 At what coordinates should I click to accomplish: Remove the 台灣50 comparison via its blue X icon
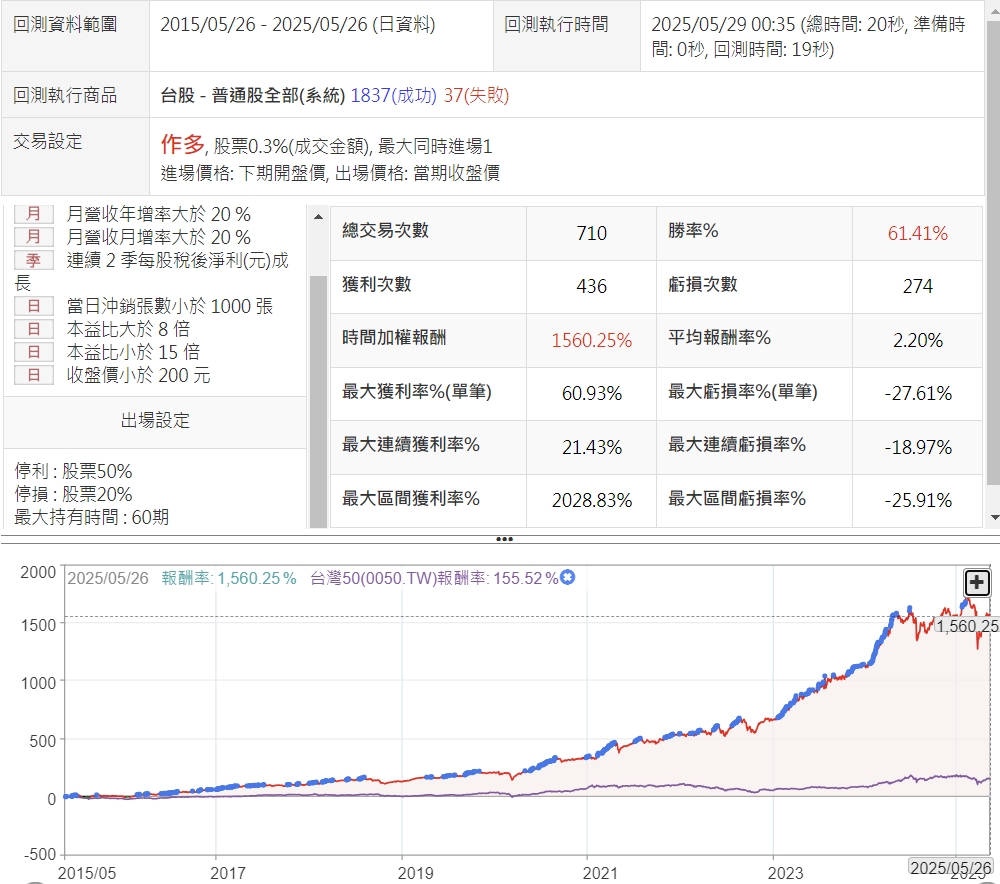tap(568, 578)
